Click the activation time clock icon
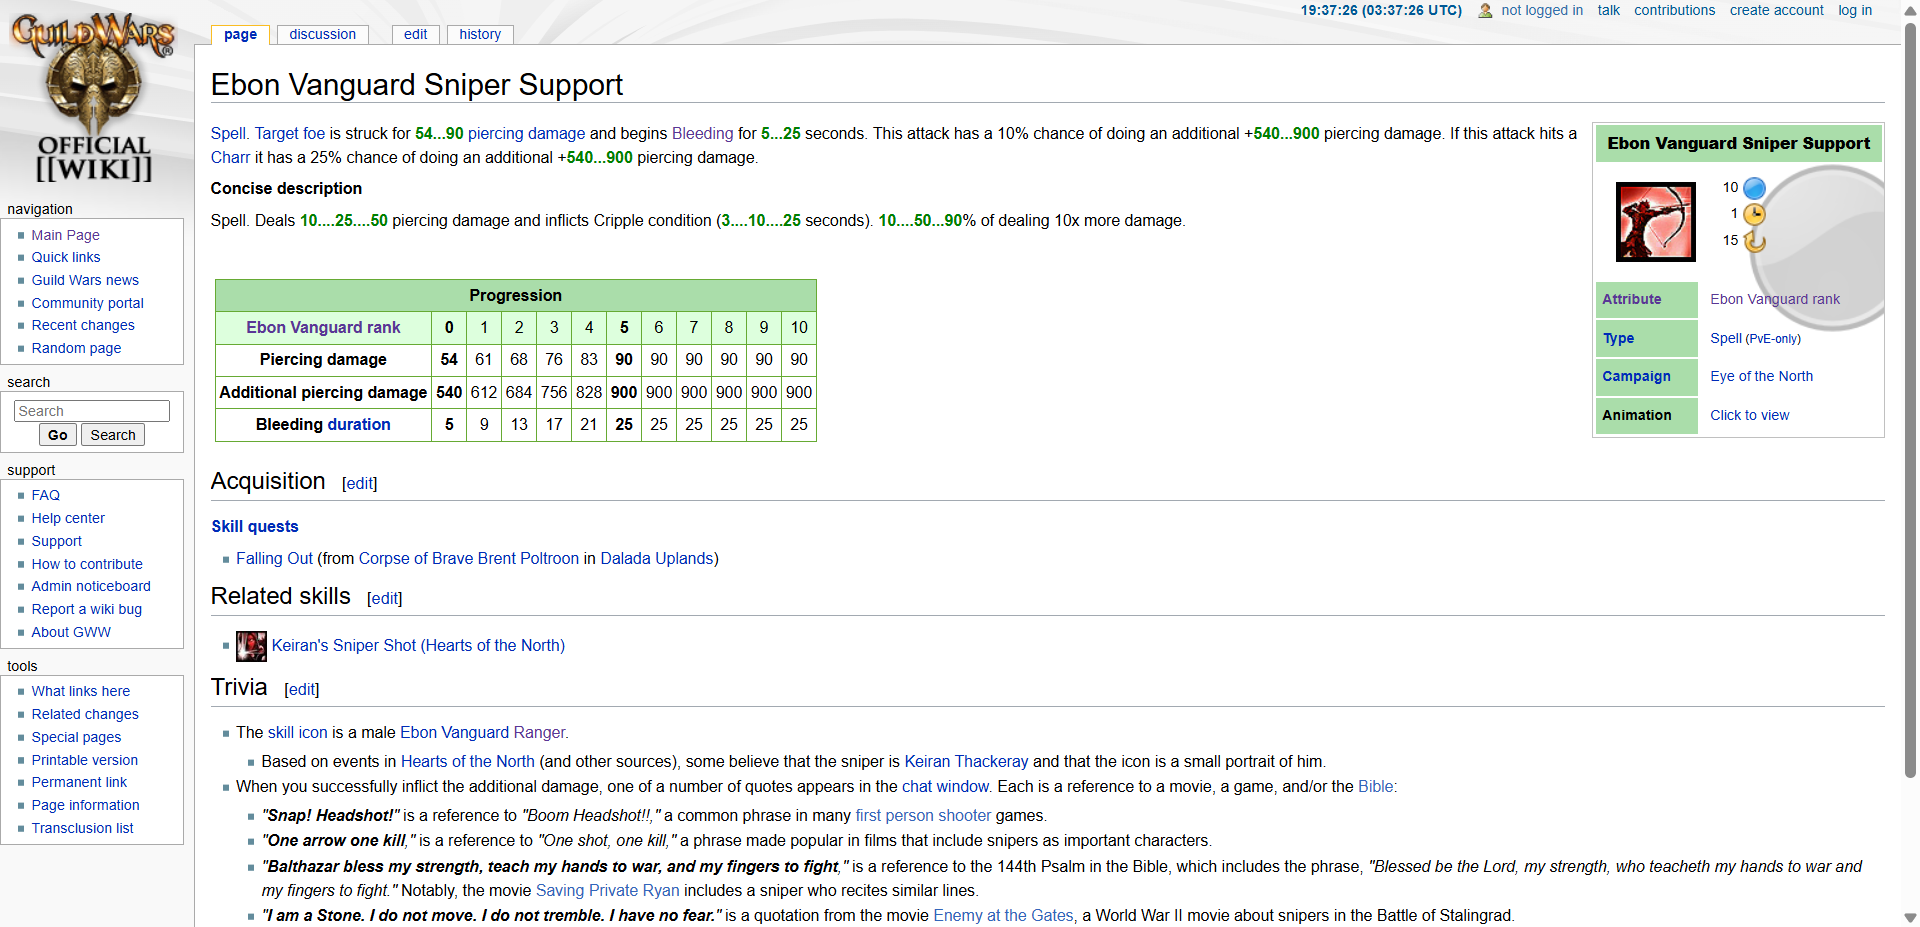The width and height of the screenshot is (1920, 927). pyautogui.click(x=1754, y=214)
